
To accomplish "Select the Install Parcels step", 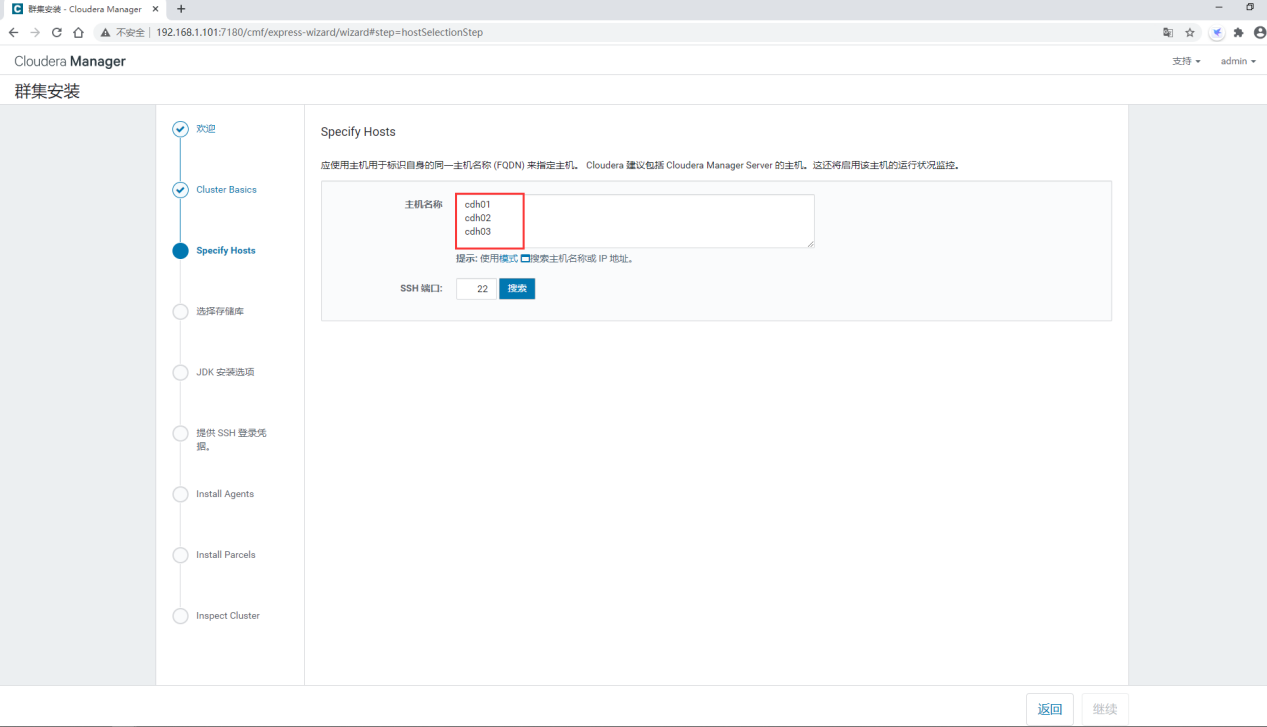I will [226, 555].
